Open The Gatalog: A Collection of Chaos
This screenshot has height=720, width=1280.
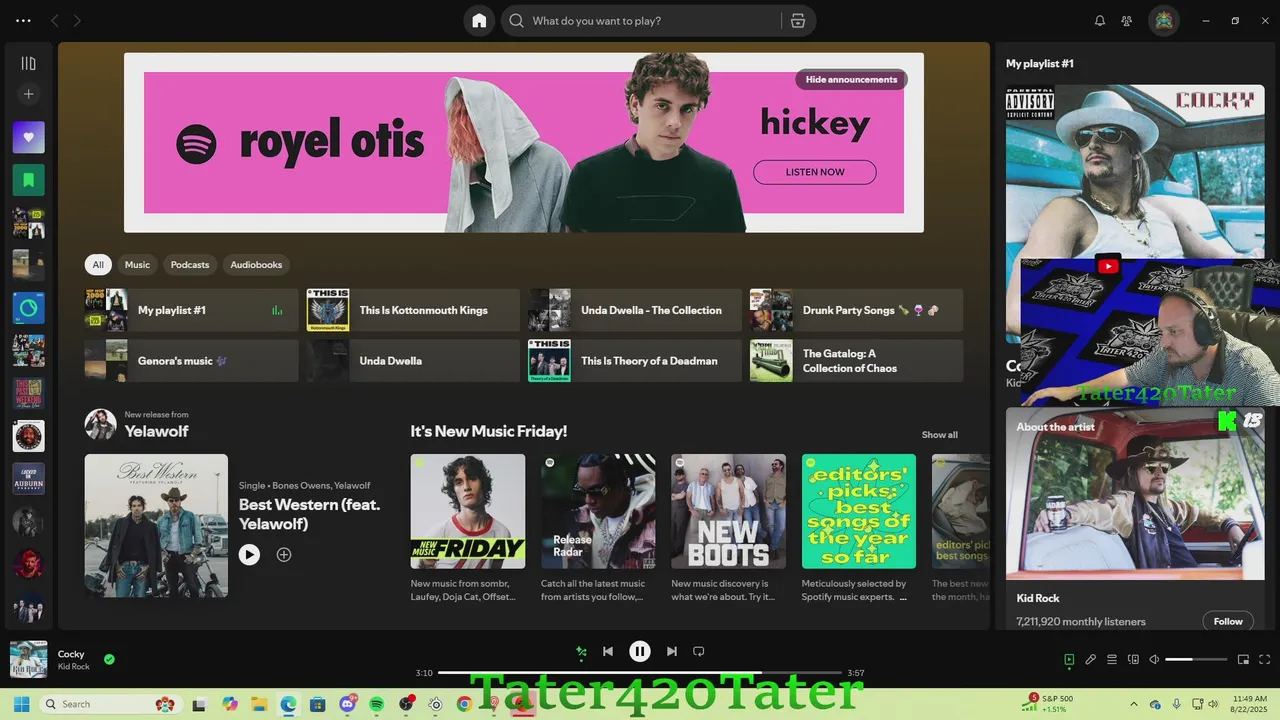coord(857,361)
